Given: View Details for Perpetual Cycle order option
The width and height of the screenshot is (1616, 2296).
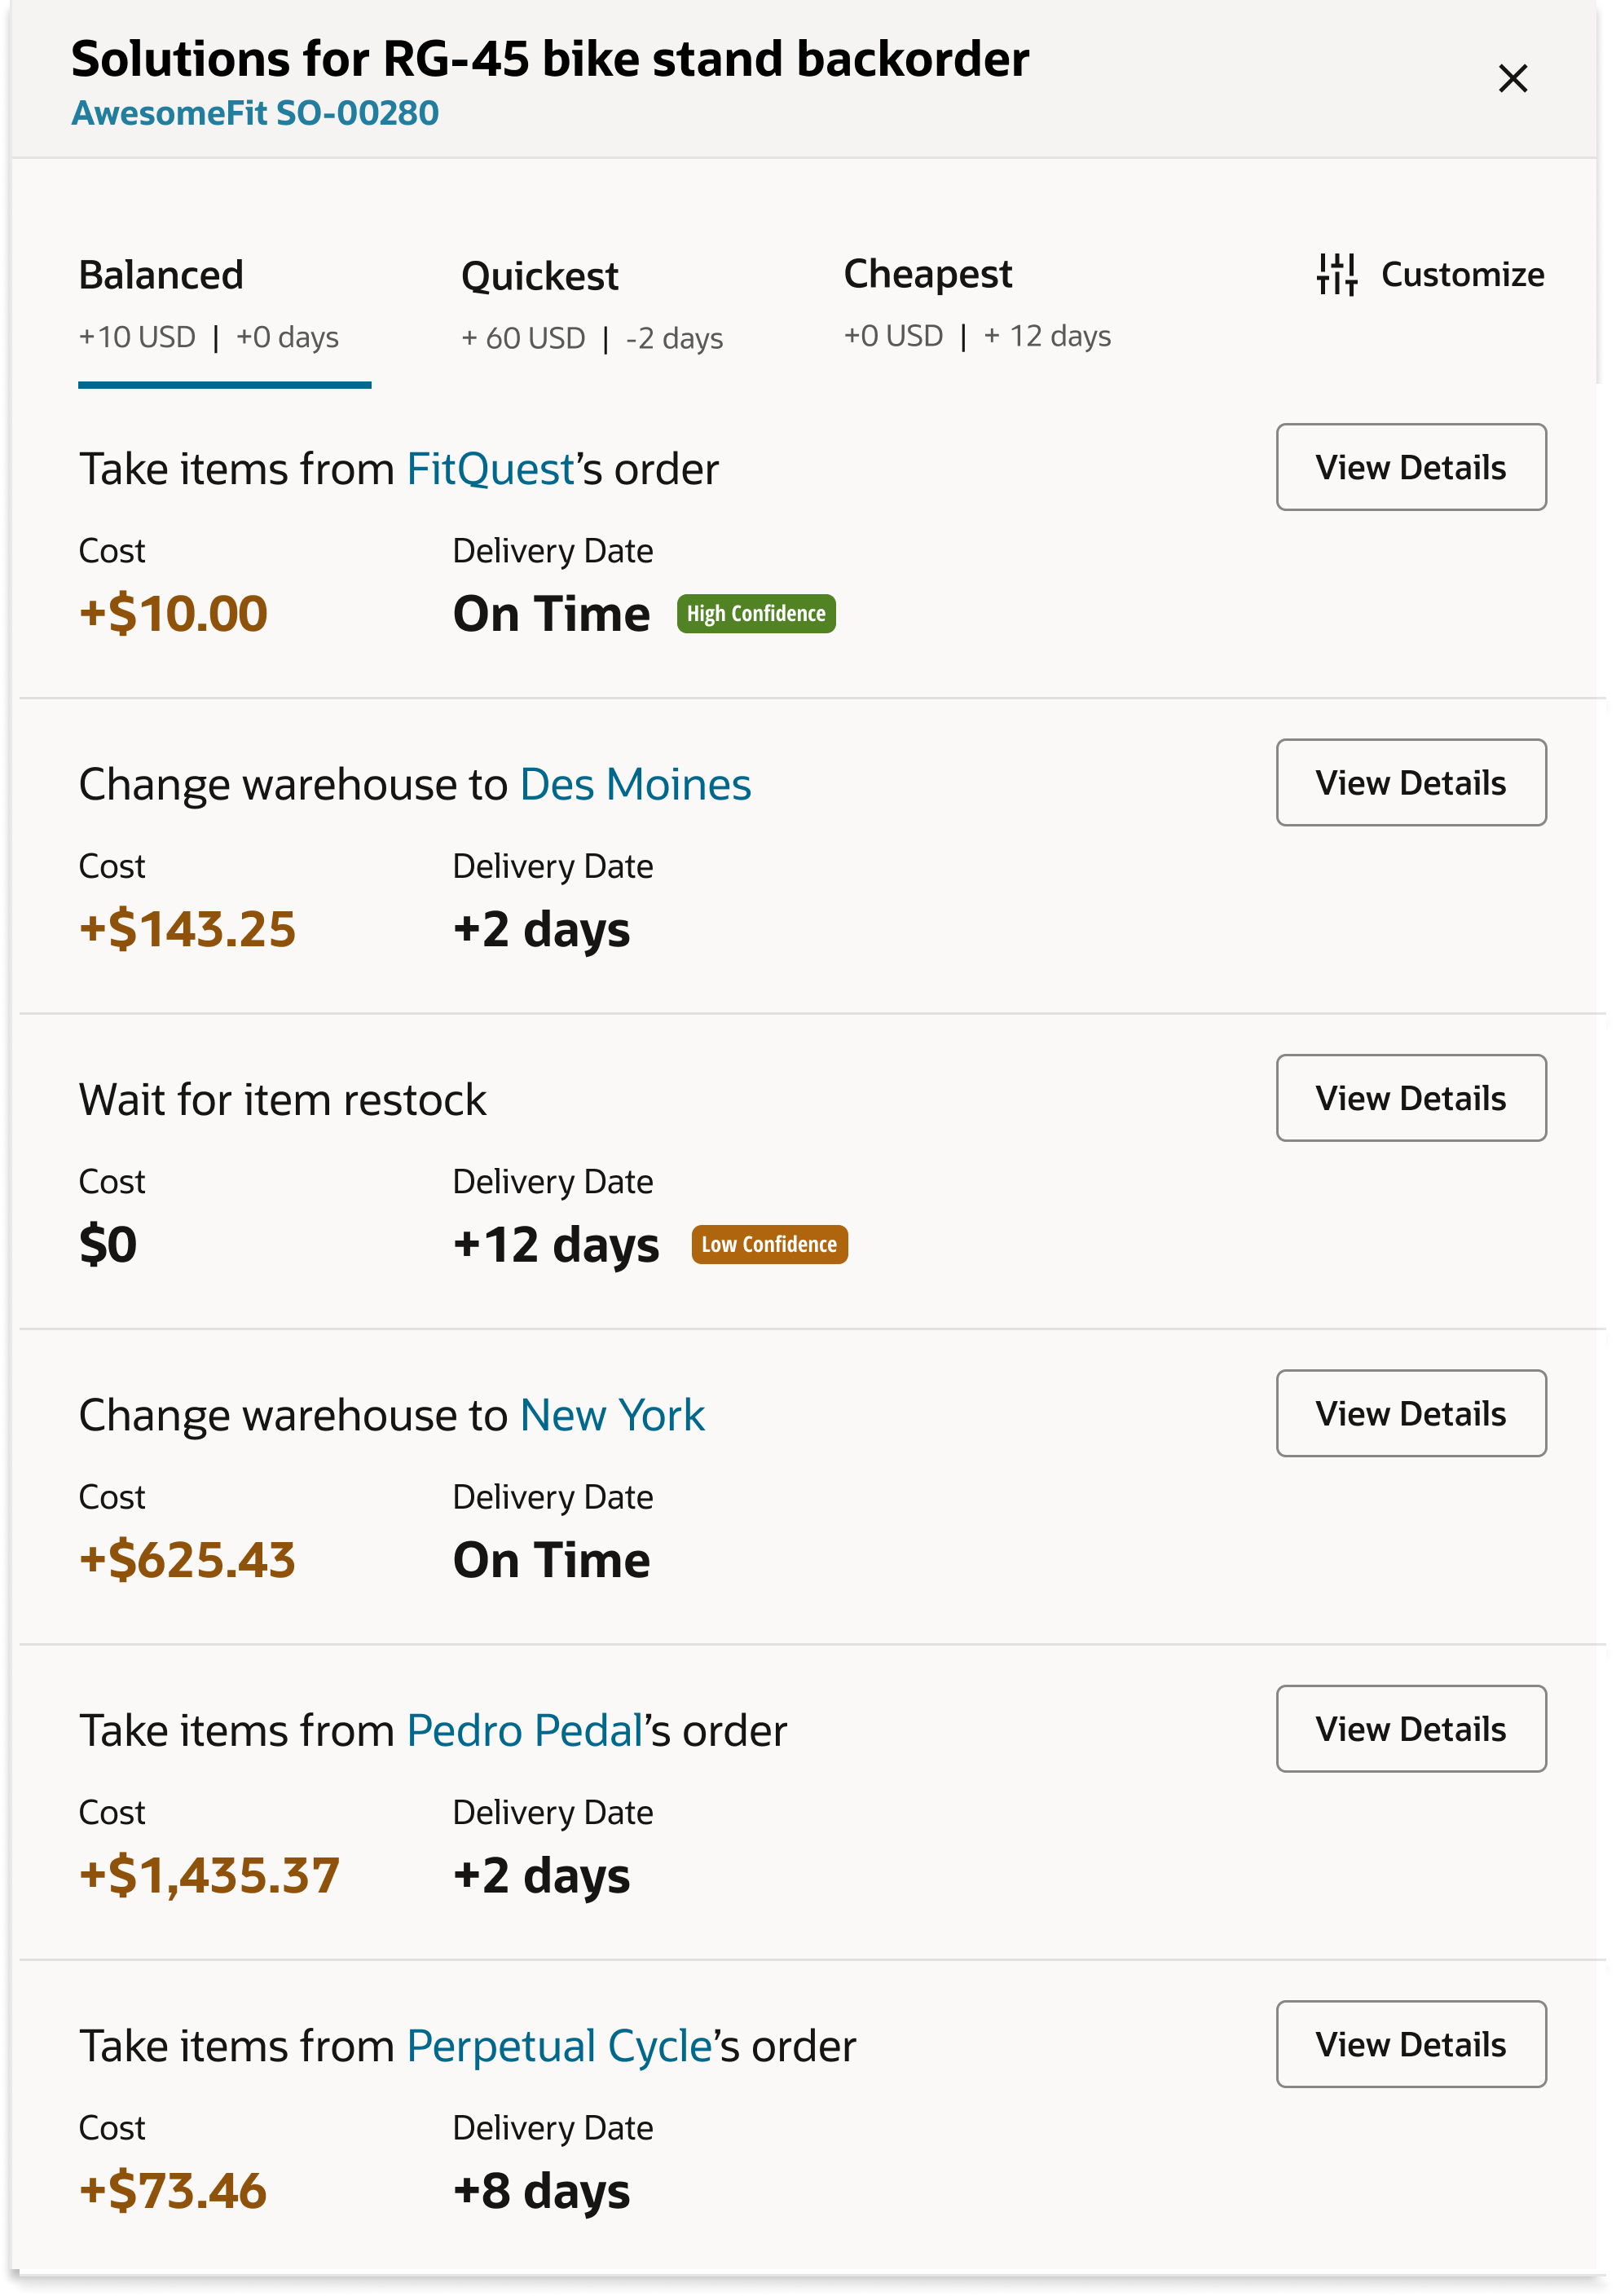Looking at the screenshot, I should coord(1410,2044).
